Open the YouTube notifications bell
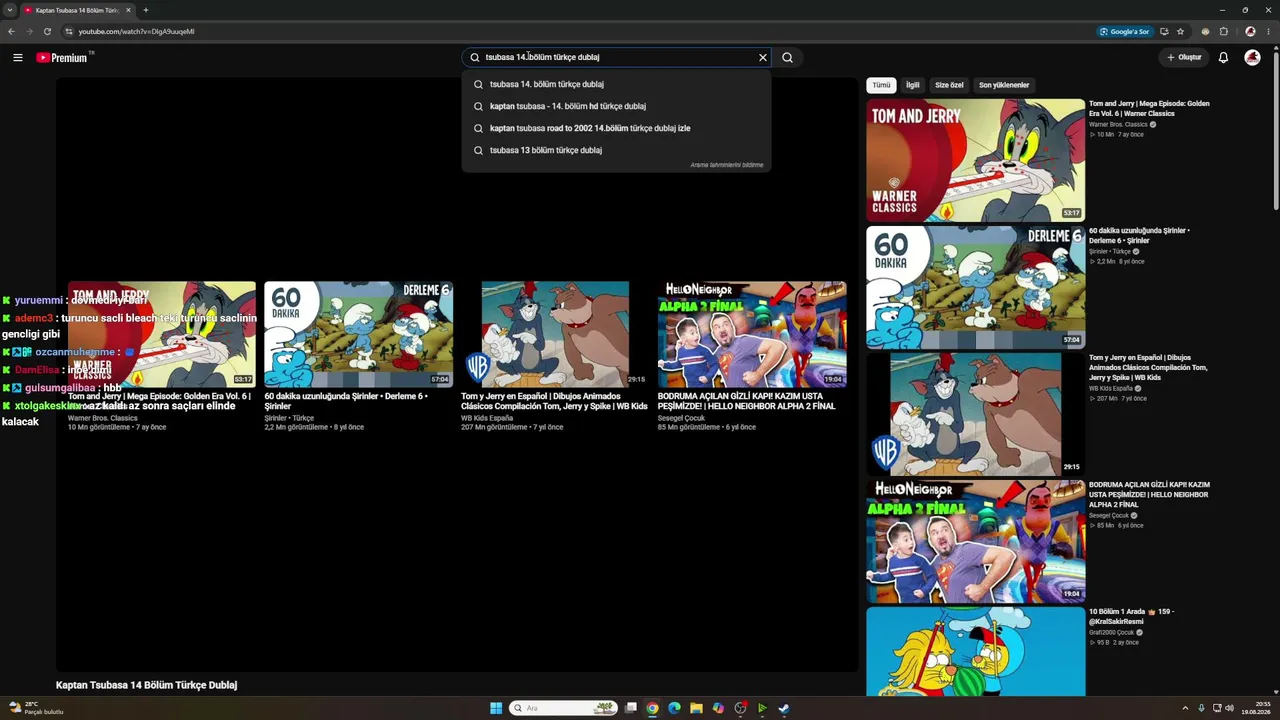1280x720 pixels. (1223, 58)
